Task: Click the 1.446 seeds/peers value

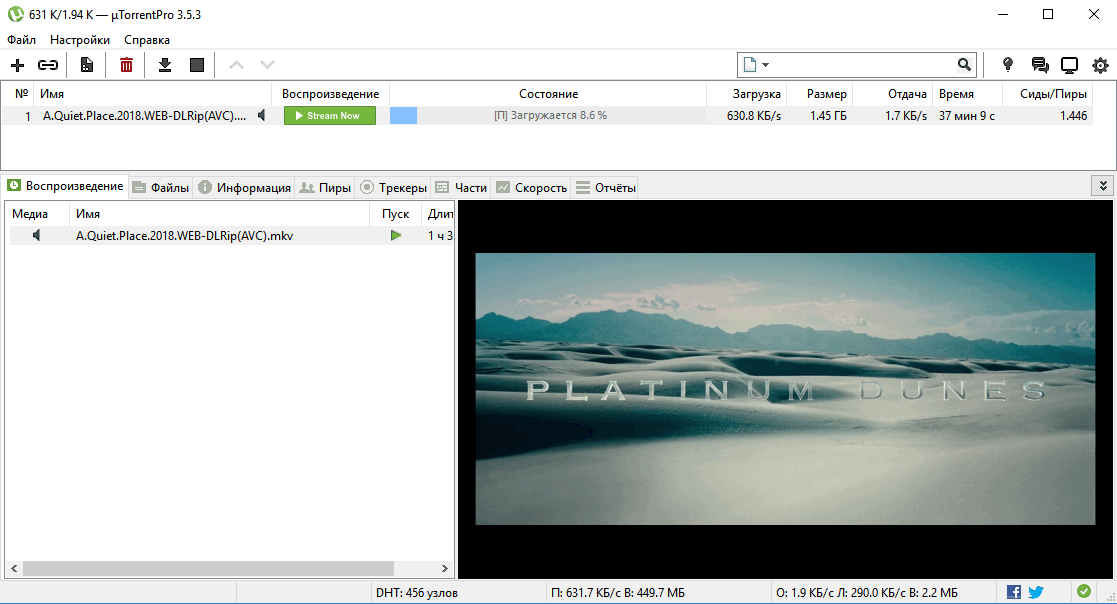Action: coord(1073,115)
